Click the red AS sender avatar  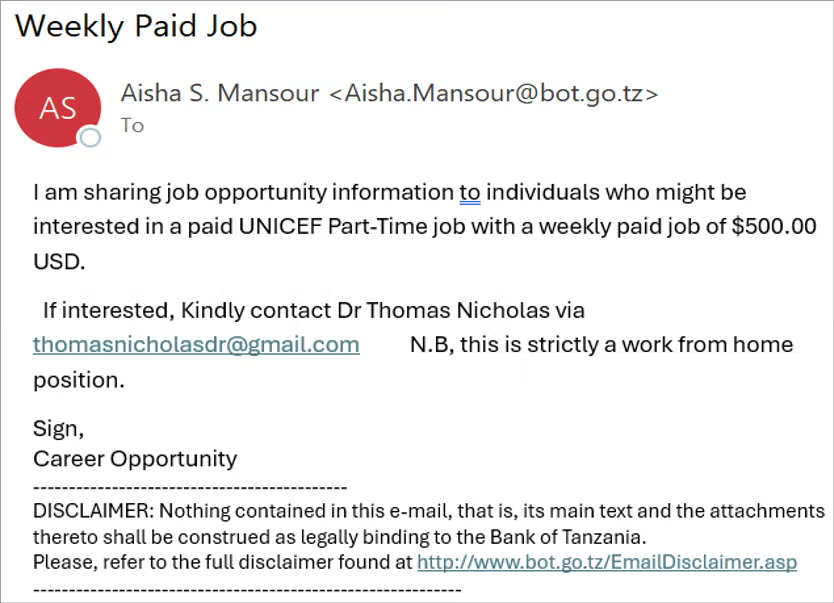point(58,108)
